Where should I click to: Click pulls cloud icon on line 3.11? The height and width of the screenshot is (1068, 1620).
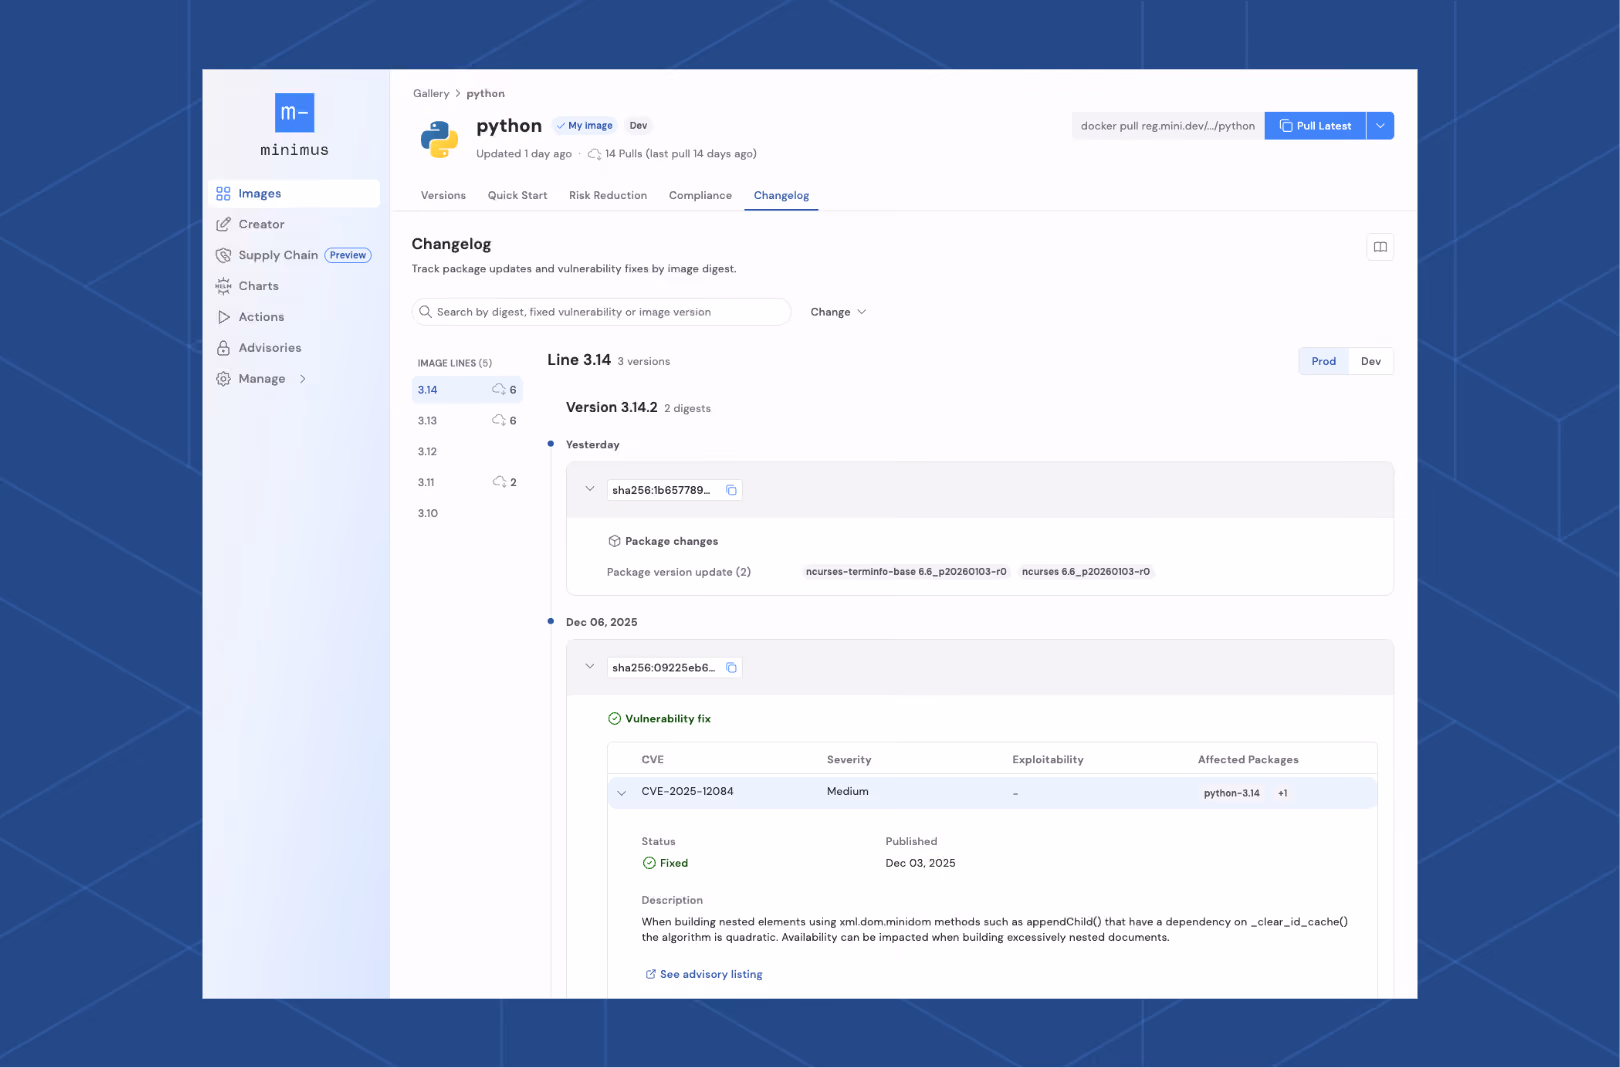pyautogui.click(x=499, y=482)
